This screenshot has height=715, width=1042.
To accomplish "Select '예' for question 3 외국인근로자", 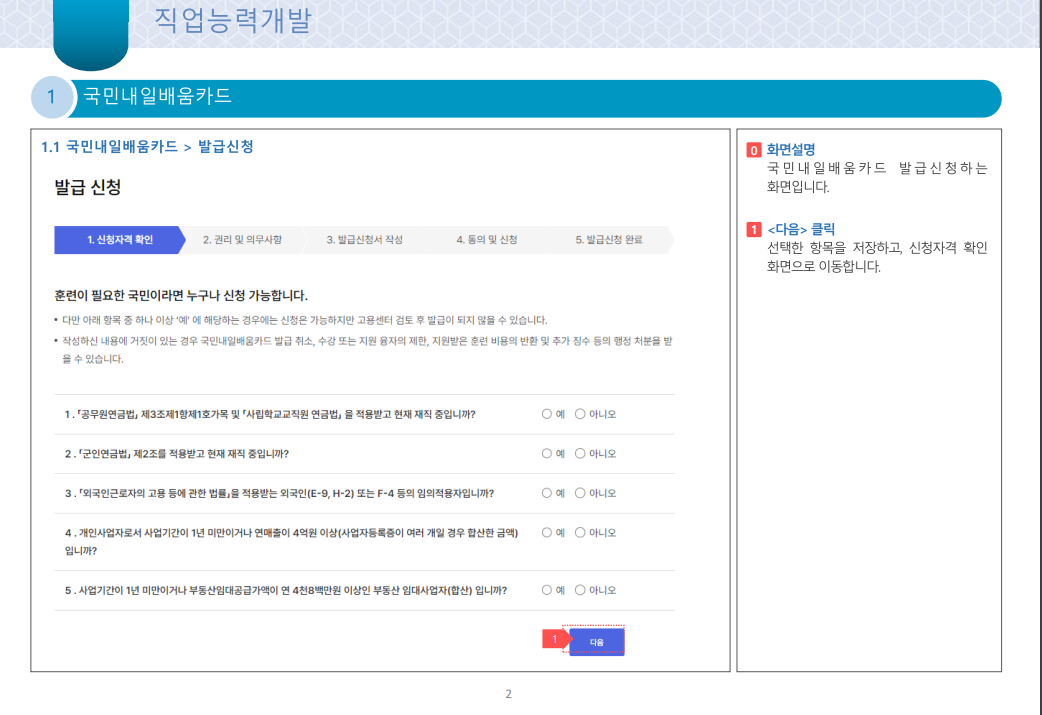I will pos(546,493).
